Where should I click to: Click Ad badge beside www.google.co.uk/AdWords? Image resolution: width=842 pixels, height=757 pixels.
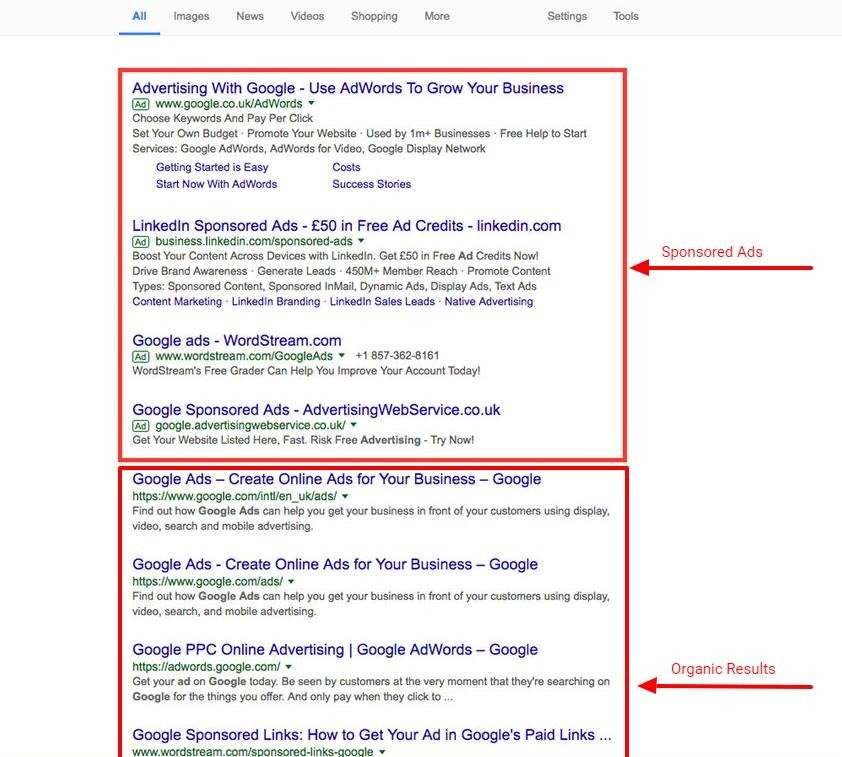[141, 104]
